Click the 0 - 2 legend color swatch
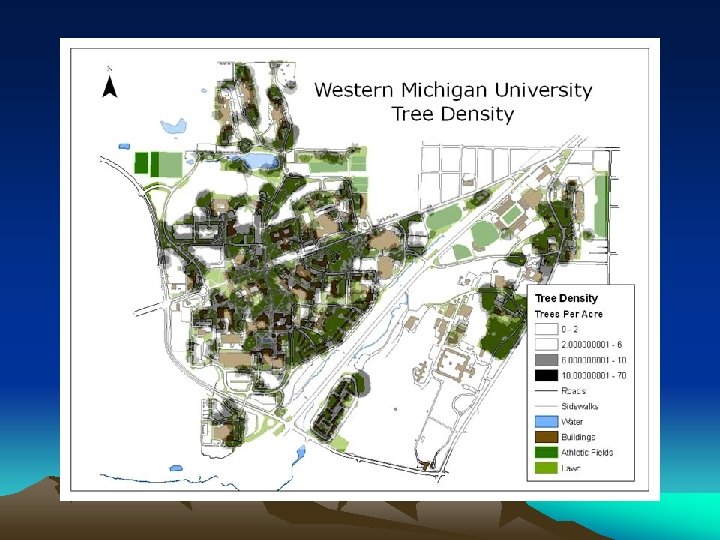Viewport: 720px width, 540px height. click(x=546, y=329)
